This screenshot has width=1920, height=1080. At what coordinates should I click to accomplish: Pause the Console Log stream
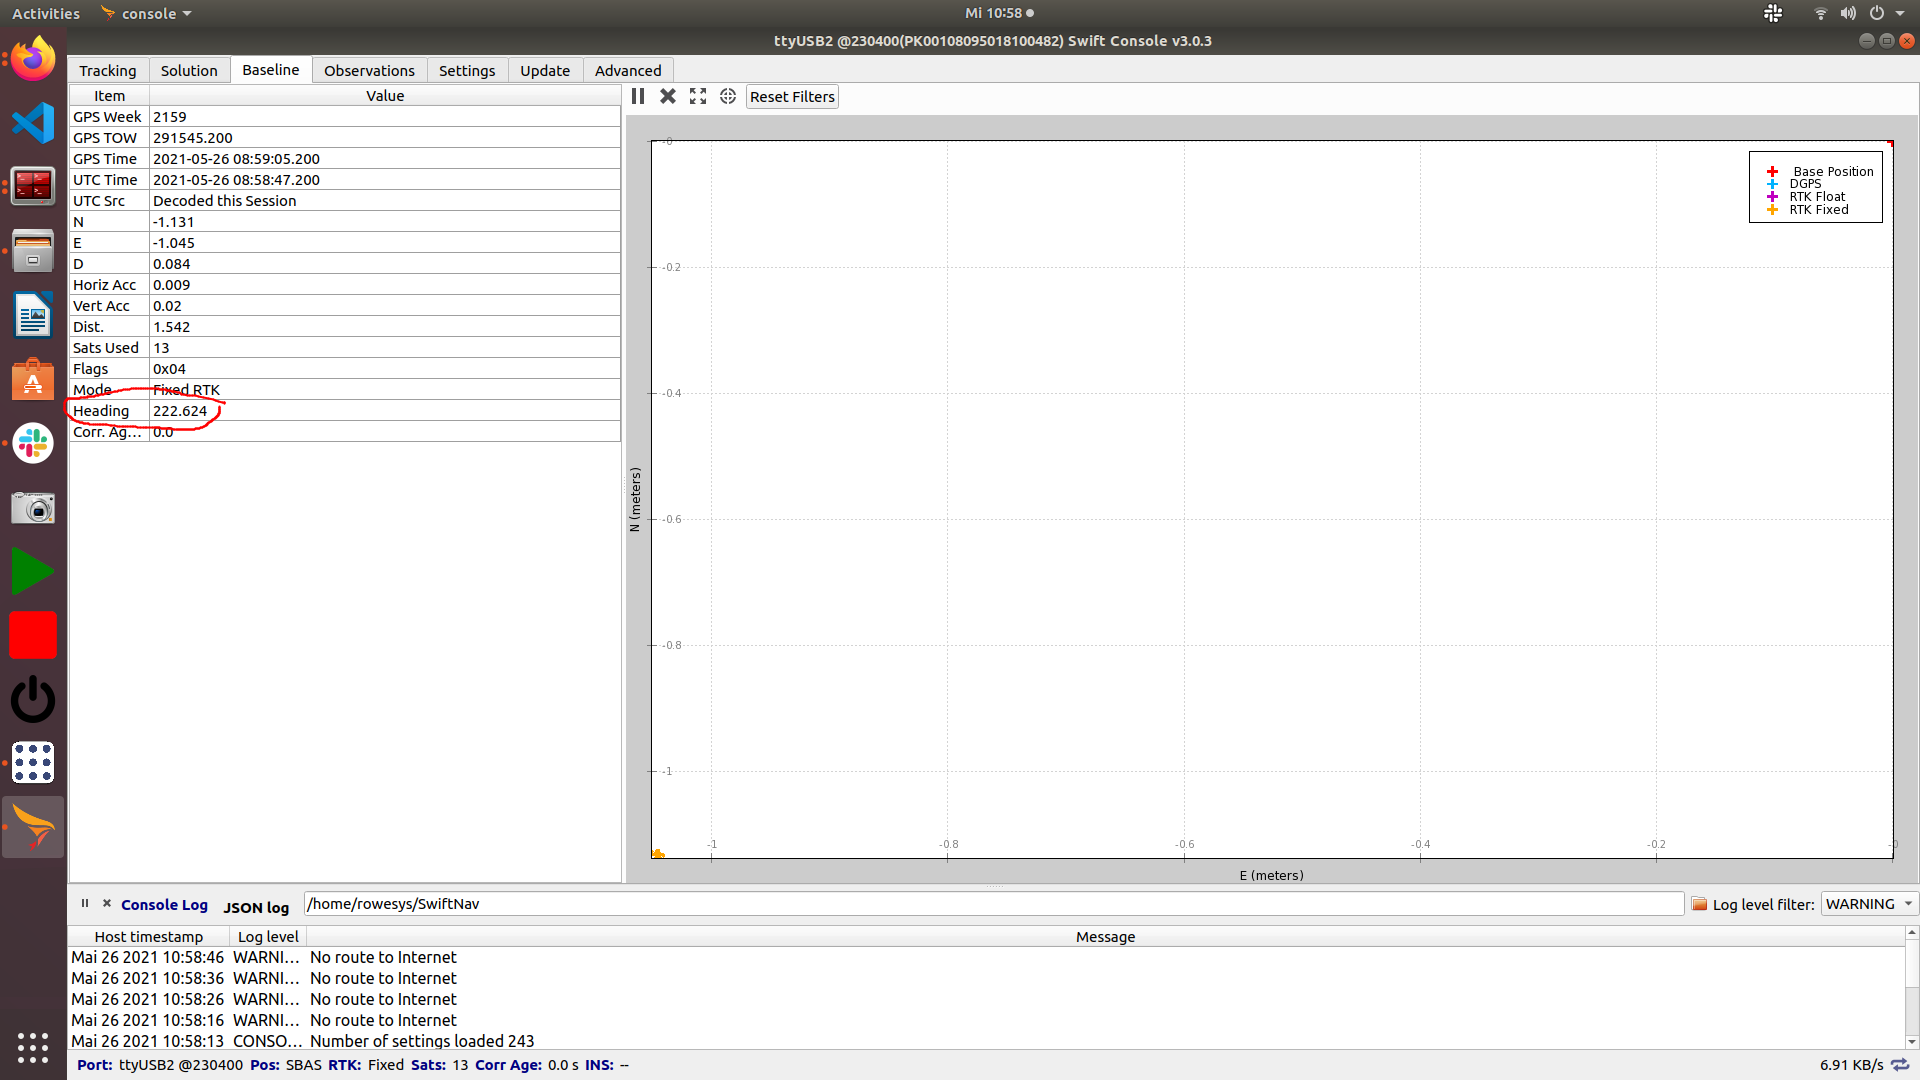(84, 903)
